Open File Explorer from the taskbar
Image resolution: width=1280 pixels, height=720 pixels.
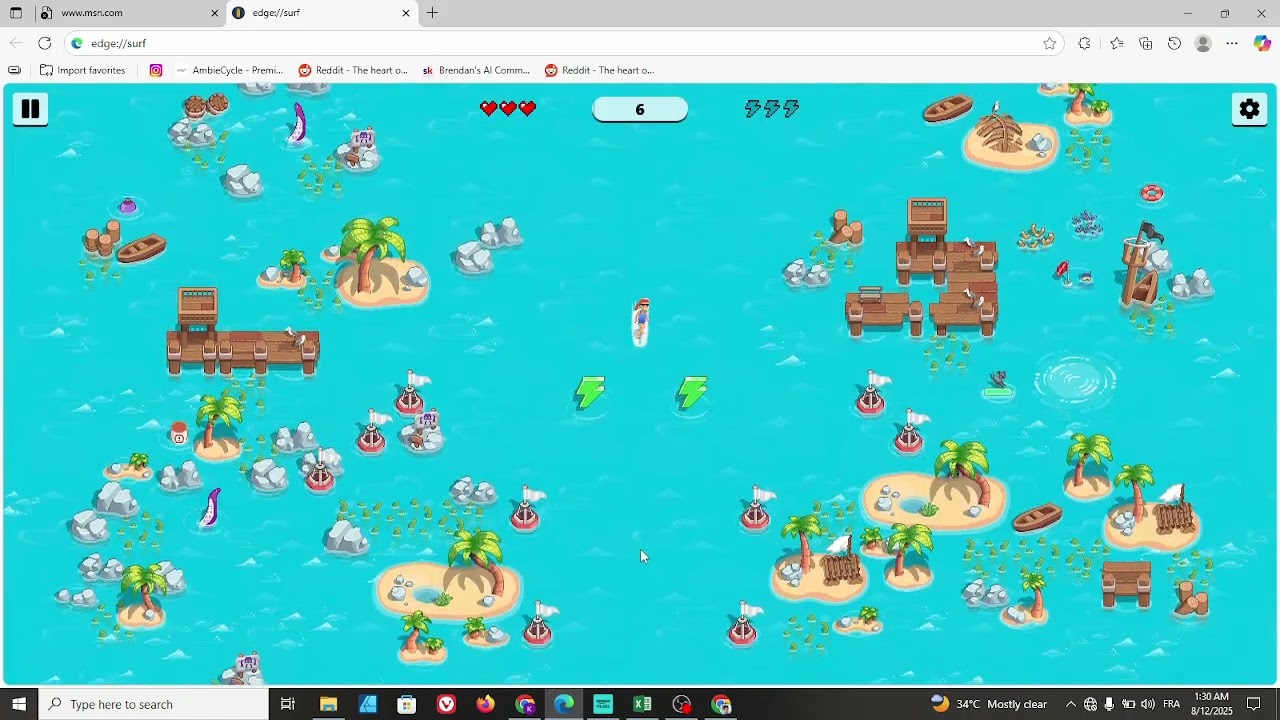point(328,704)
